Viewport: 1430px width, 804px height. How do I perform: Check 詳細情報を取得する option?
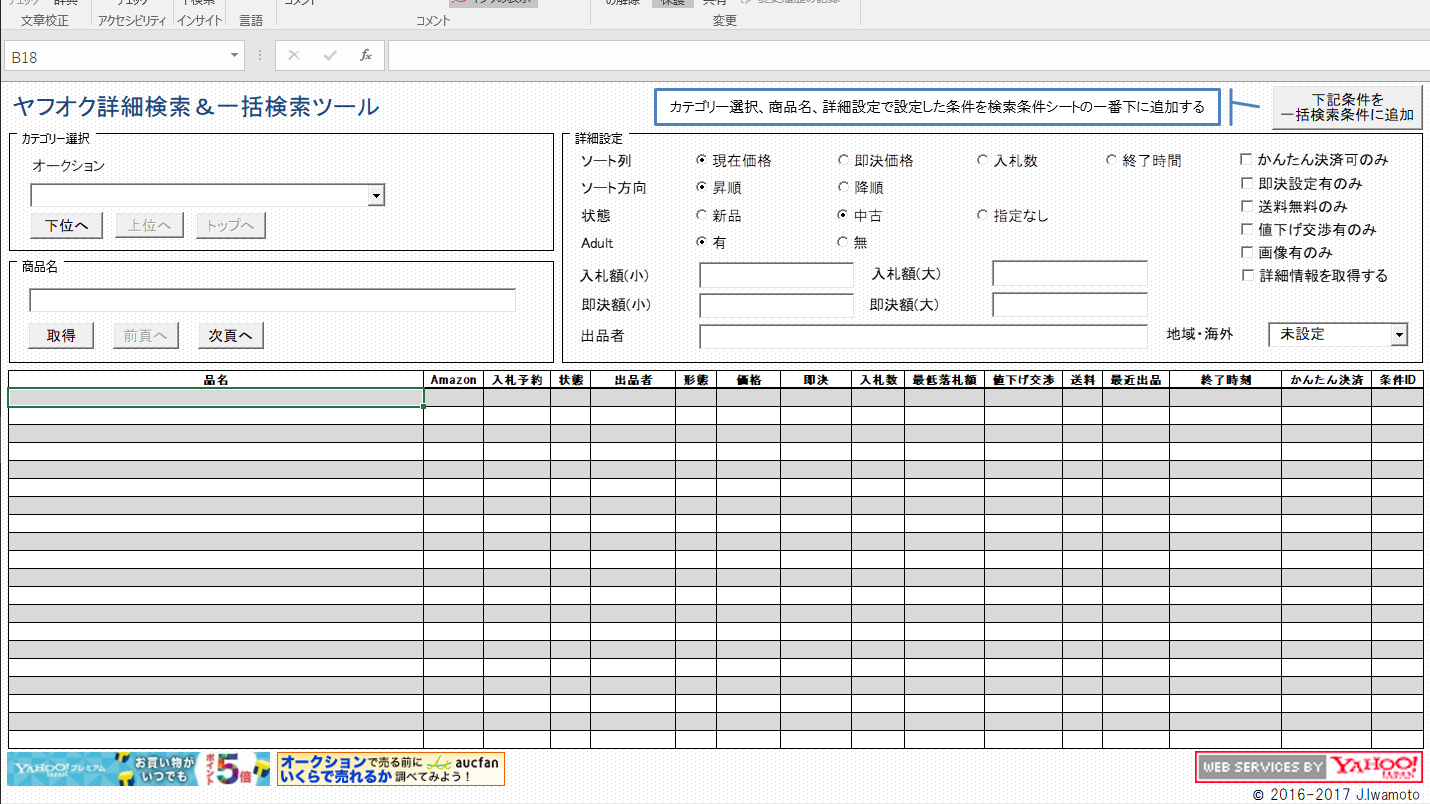1246,275
